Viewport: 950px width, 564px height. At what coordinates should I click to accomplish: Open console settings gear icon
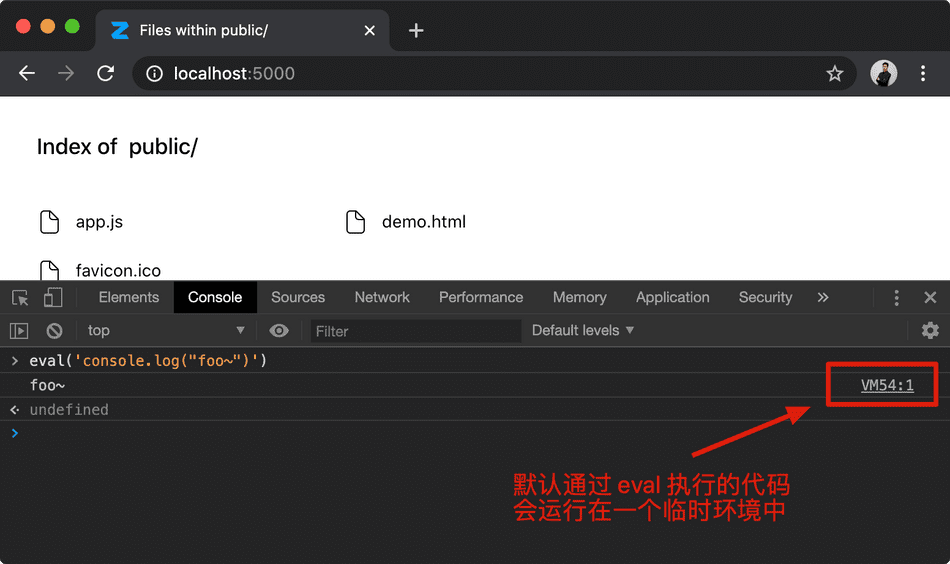930,331
